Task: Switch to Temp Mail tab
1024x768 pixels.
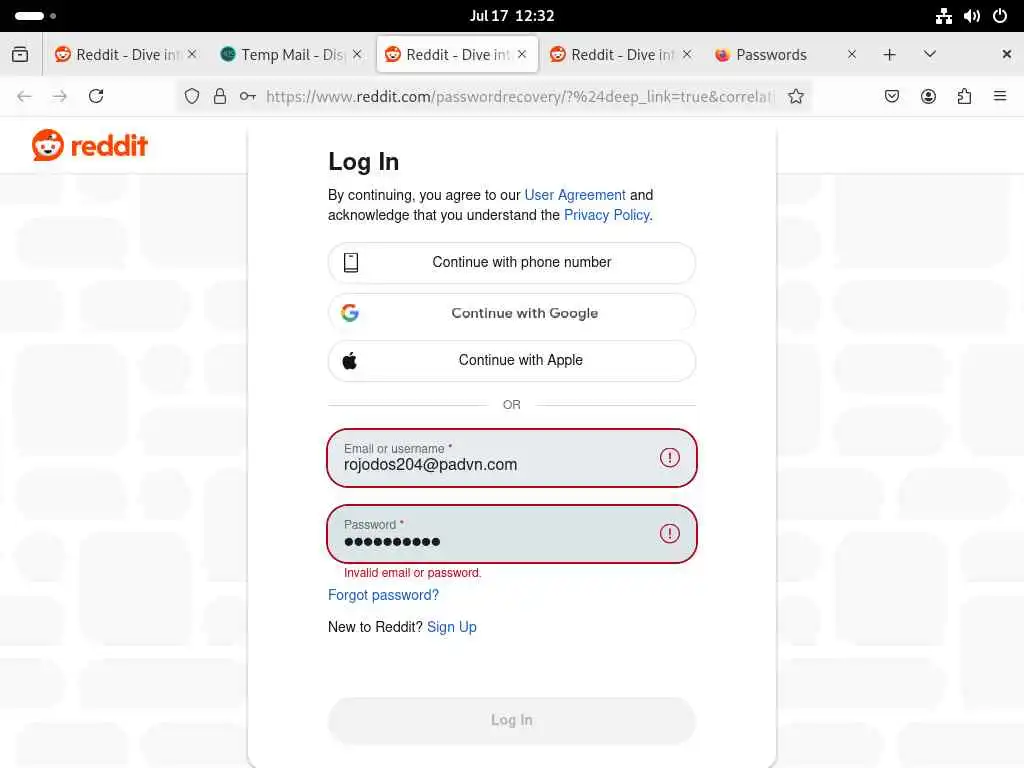Action: tap(291, 55)
